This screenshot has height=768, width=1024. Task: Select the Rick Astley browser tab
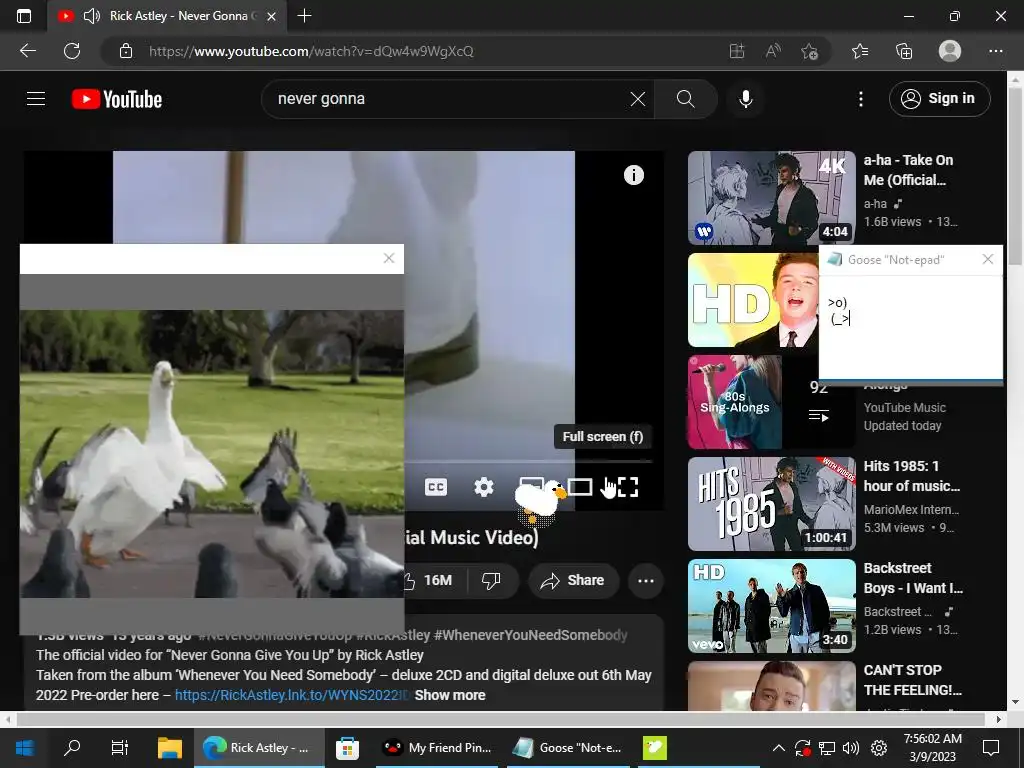pyautogui.click(x=167, y=16)
